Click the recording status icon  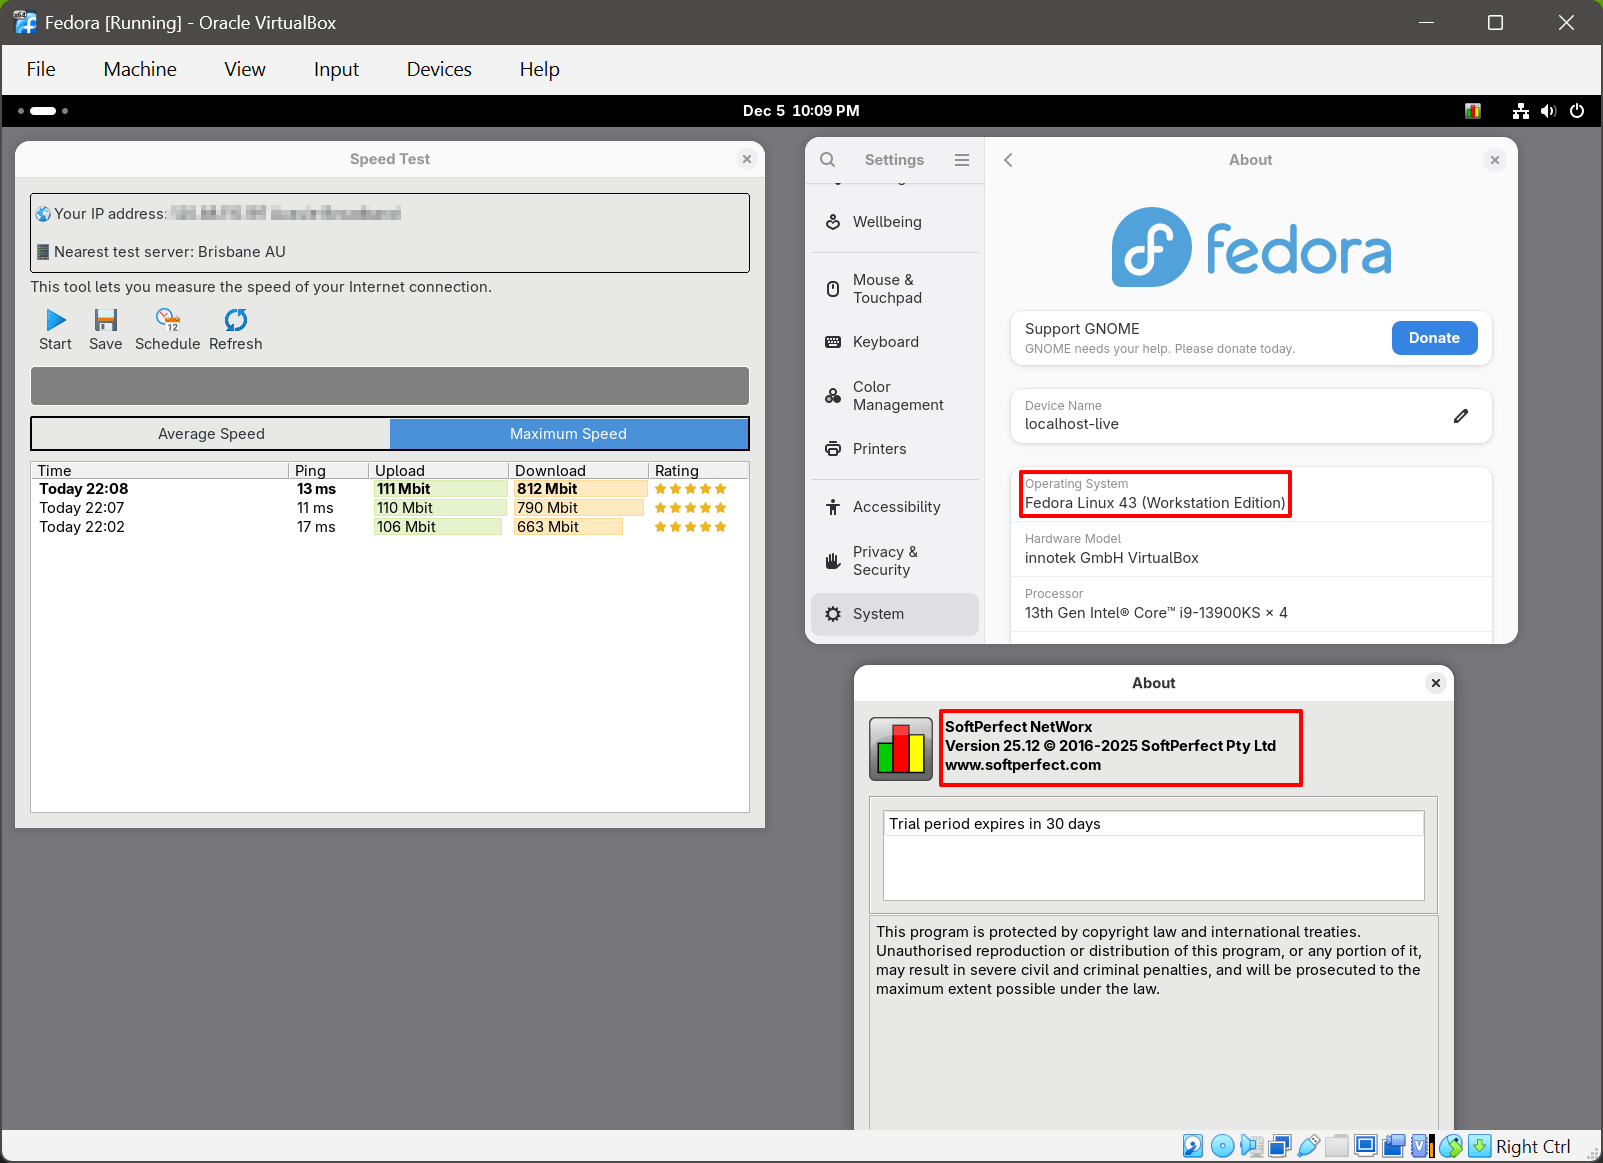point(1394,1146)
